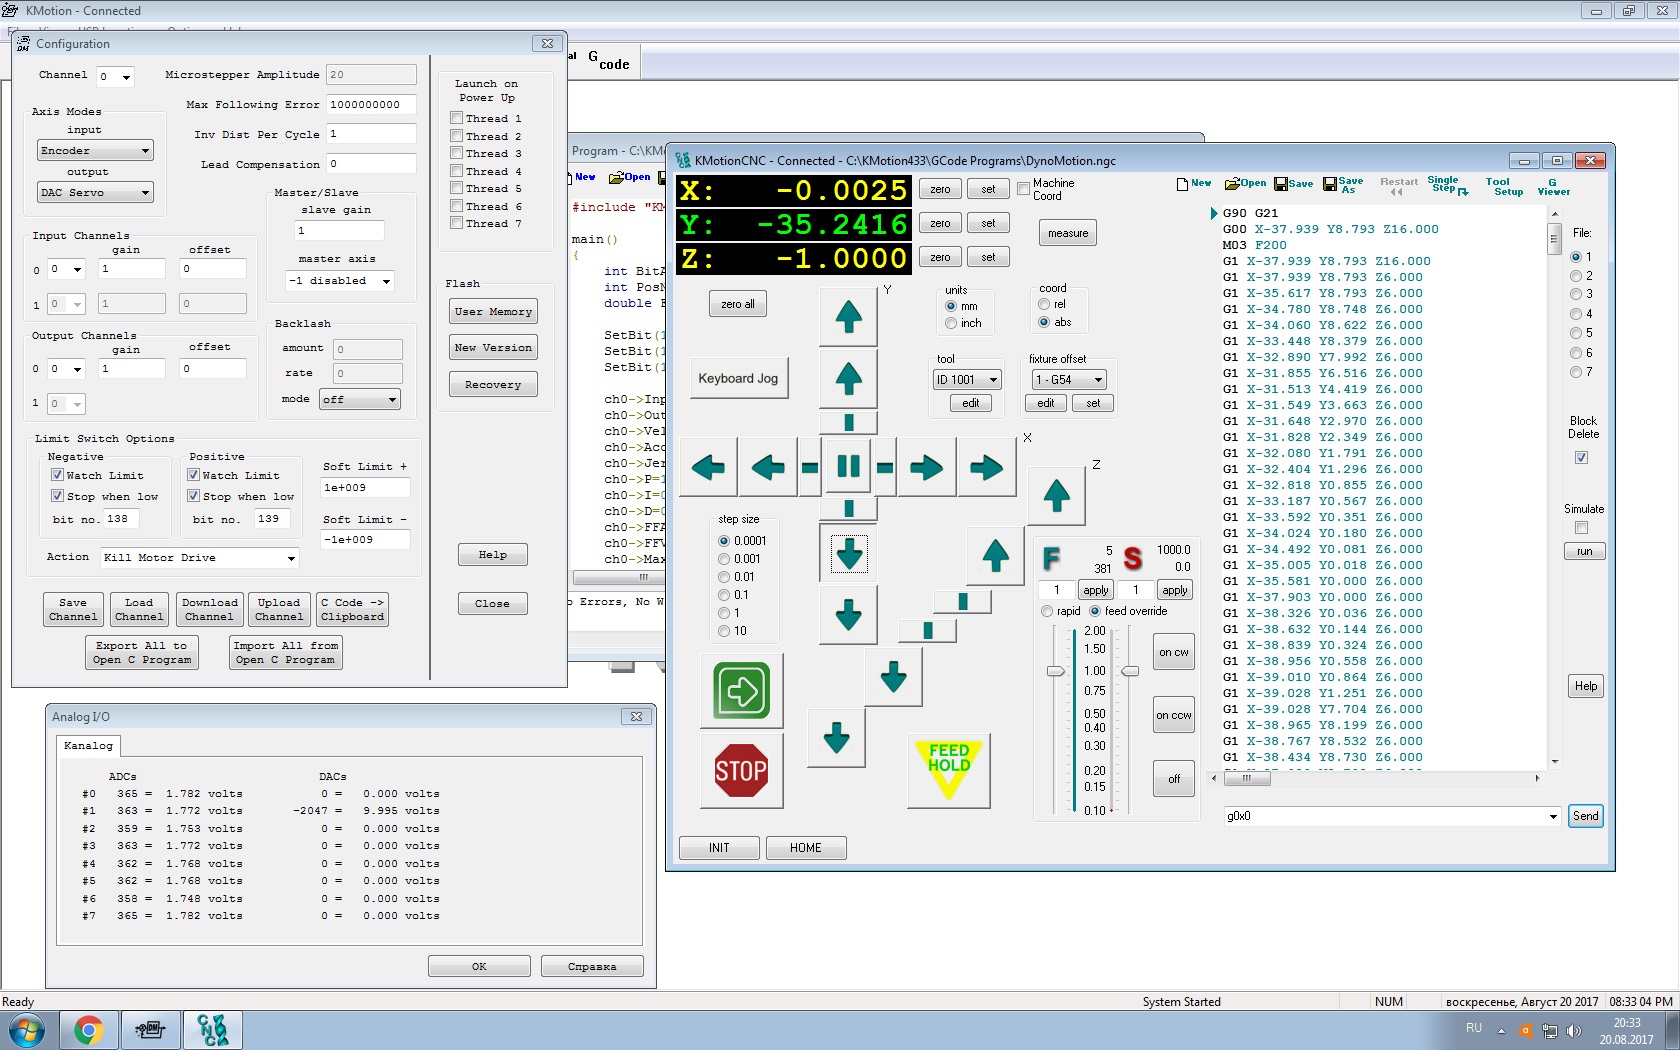The height and width of the screenshot is (1050, 1680).
Task: Open the G Viewer from the toolbar
Action: point(1553,187)
